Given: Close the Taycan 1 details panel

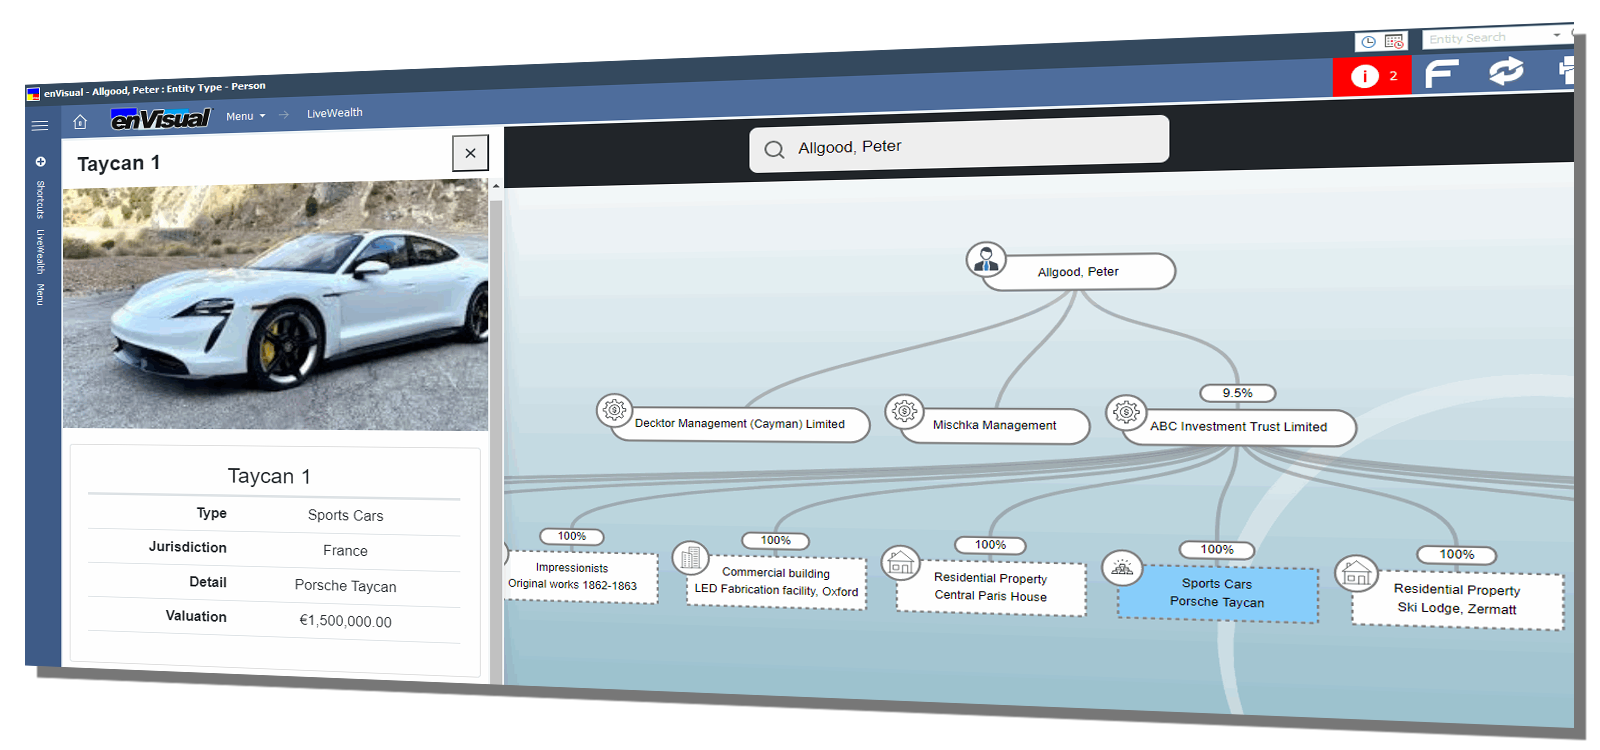Looking at the screenshot, I should (x=470, y=153).
